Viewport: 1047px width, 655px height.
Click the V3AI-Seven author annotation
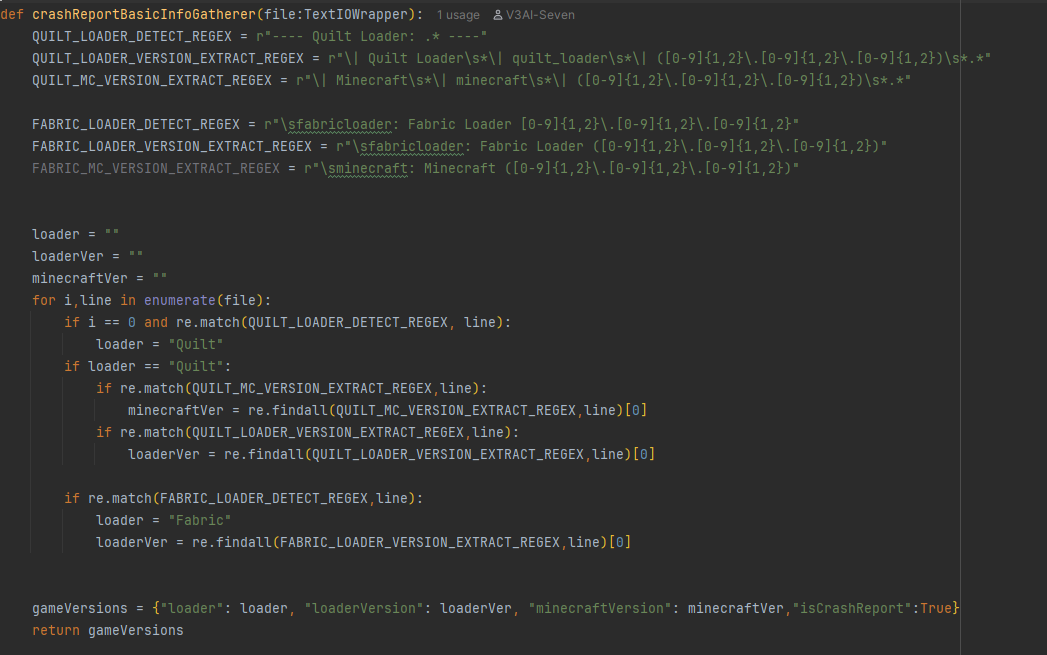[541, 15]
